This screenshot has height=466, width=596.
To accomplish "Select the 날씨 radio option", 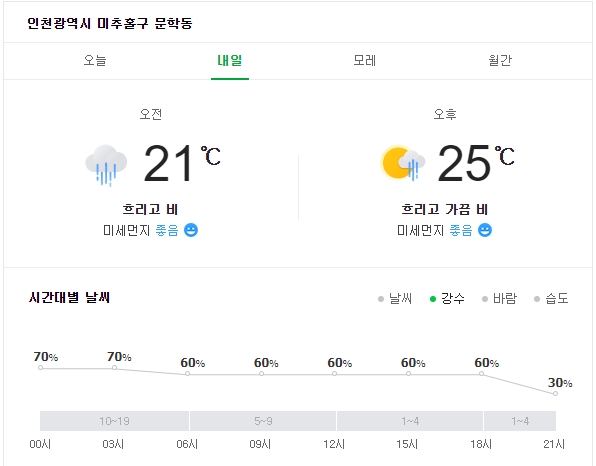I will tap(395, 299).
